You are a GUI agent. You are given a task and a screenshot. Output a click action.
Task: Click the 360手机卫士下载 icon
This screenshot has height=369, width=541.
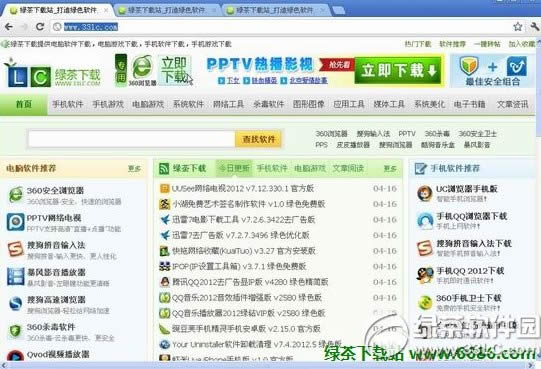pos(424,302)
